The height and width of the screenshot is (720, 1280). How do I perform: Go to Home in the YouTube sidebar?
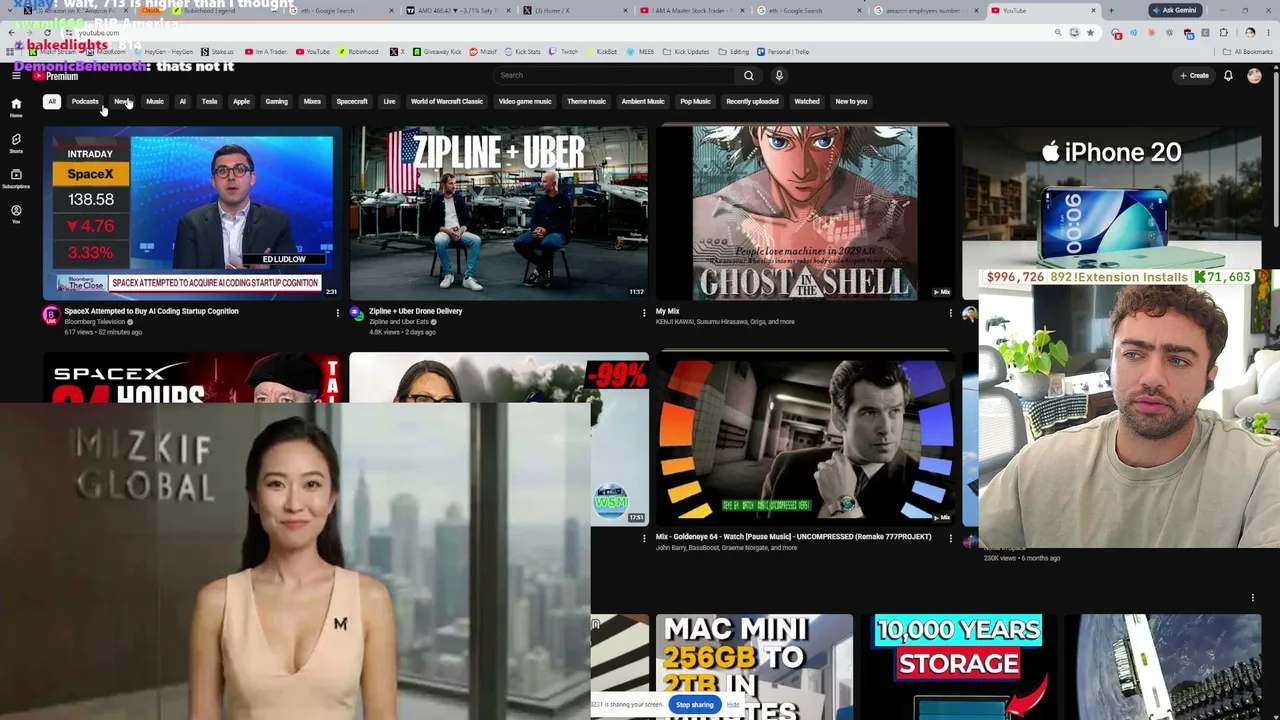(x=16, y=107)
